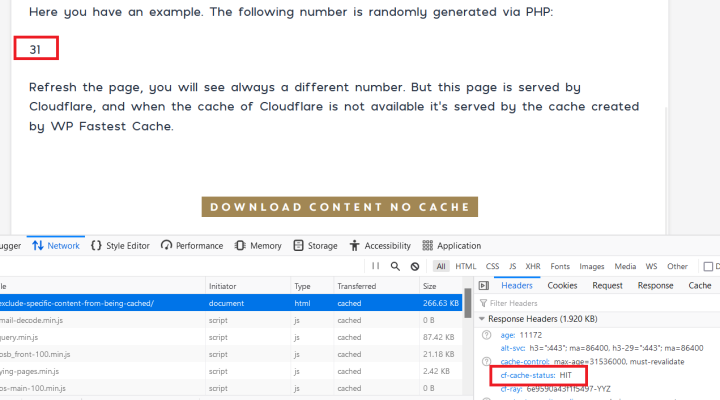This screenshot has width=720, height=400.
Task: Click the Network arrows icon
Action: point(38,246)
